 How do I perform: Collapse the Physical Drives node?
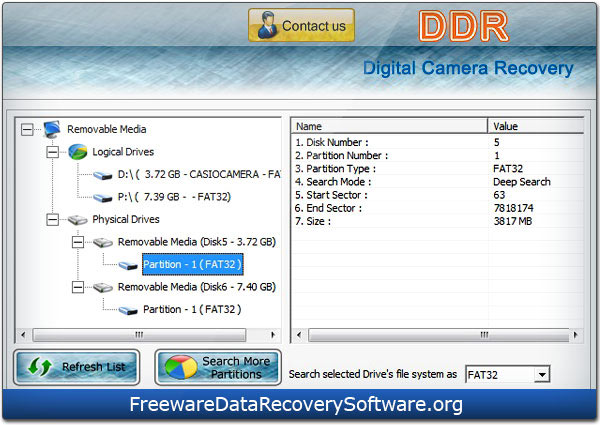52,220
